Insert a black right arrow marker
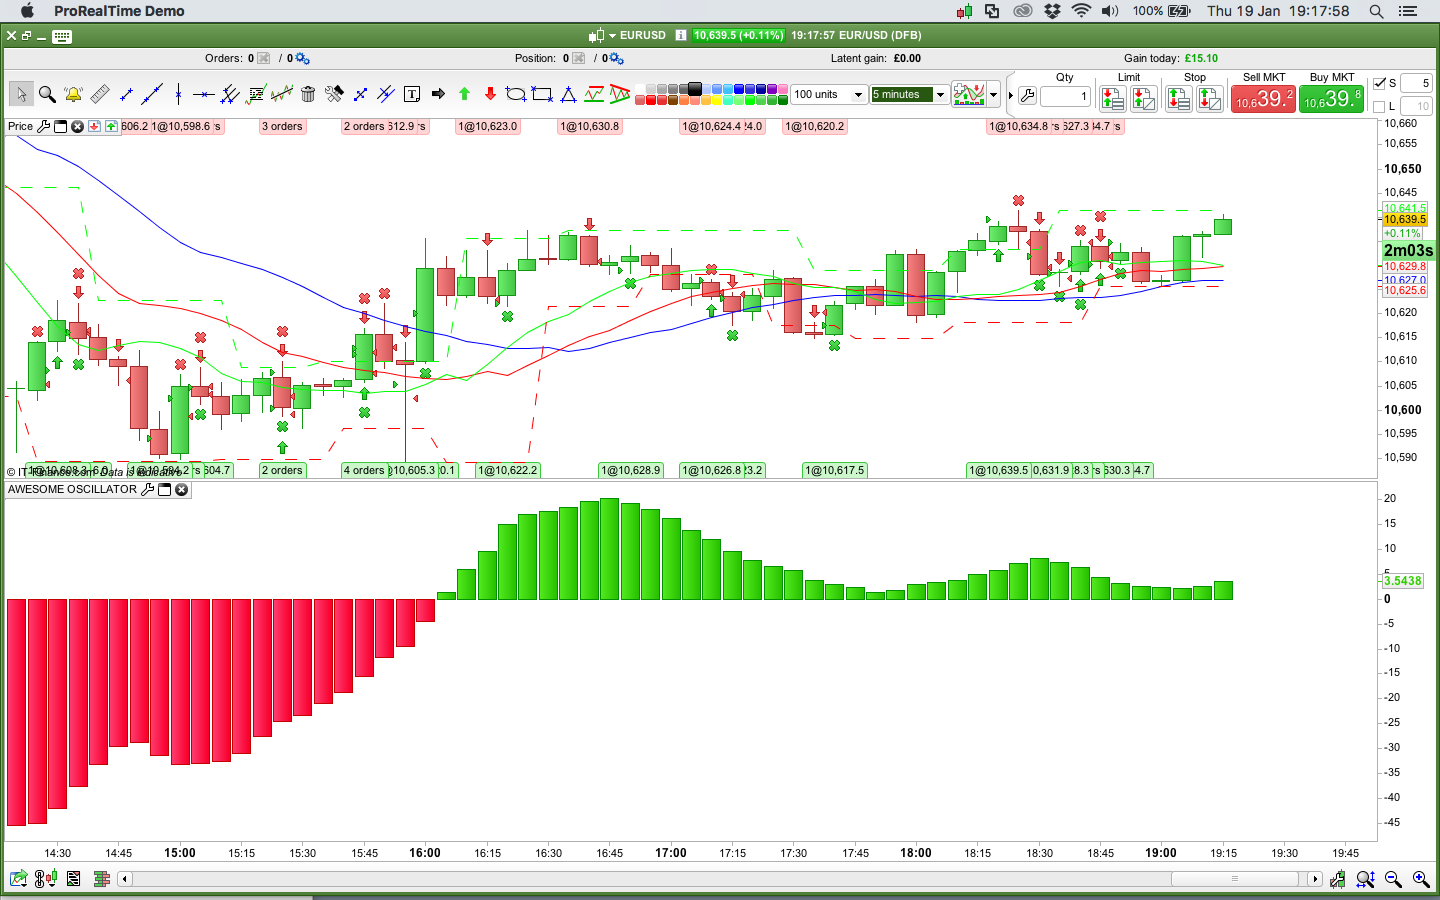The width and height of the screenshot is (1440, 900). click(x=438, y=94)
